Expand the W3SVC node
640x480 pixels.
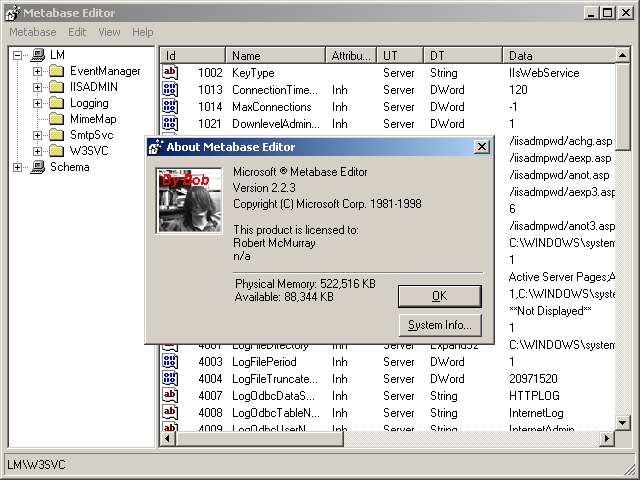tap(37, 151)
